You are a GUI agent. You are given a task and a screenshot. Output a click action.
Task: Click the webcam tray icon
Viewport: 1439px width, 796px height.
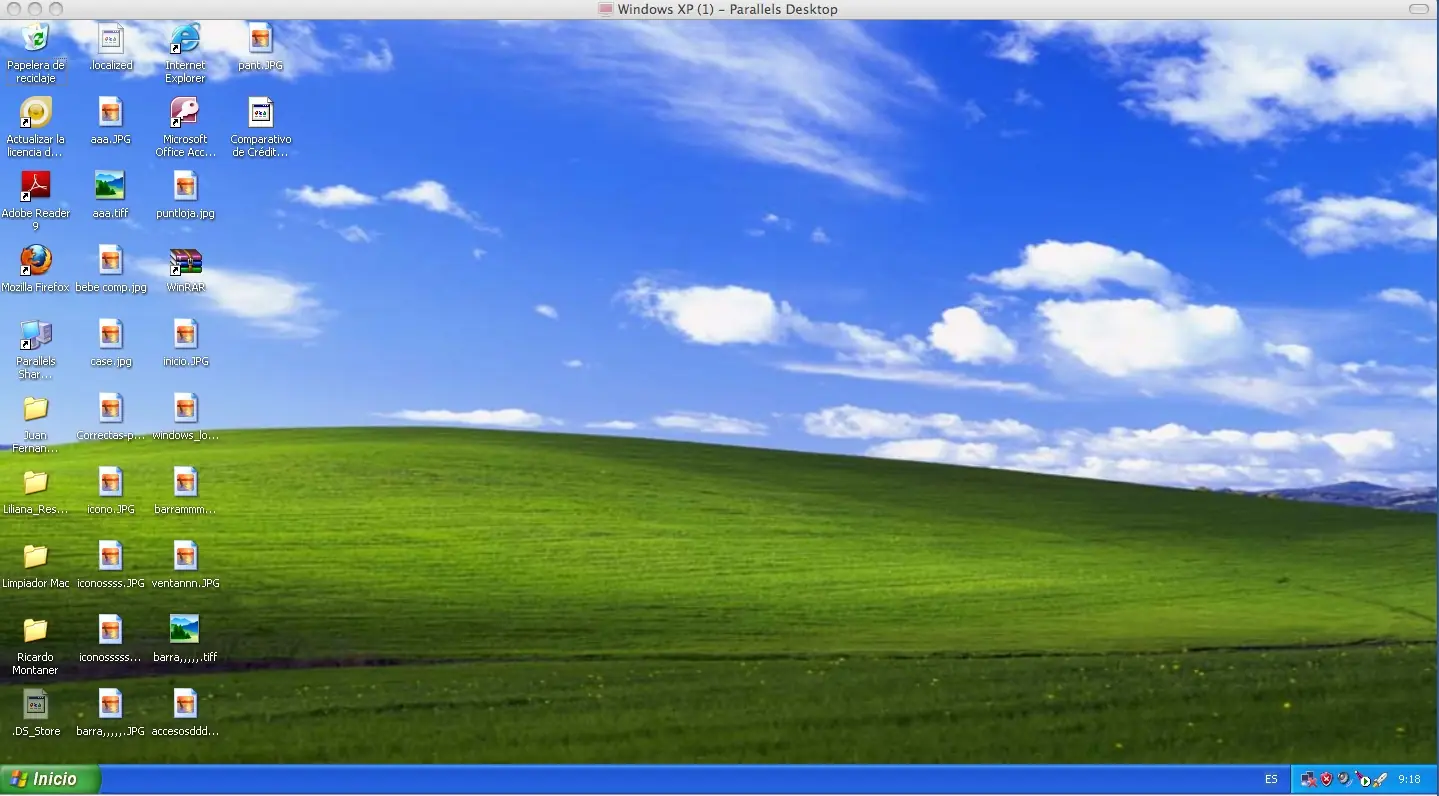(1345, 779)
